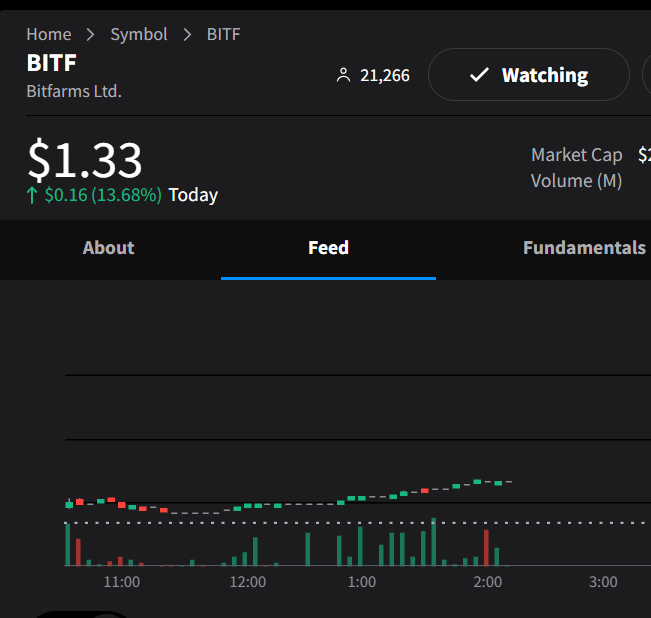651x618 pixels.
Task: Click the $0.16 (13.68%) change text
Action: [x=103, y=195]
